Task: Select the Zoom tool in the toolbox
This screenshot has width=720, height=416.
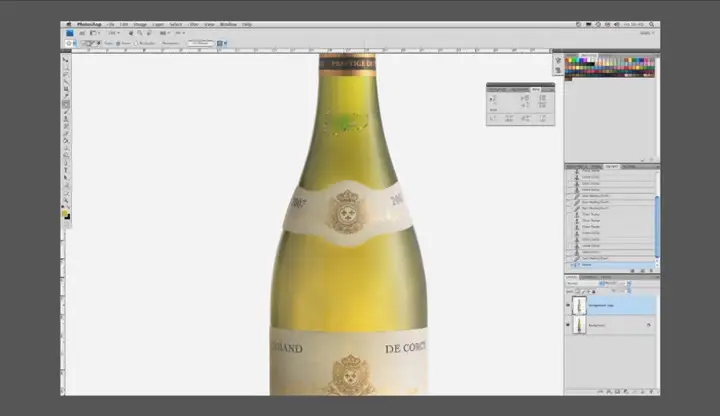Action: (x=66, y=200)
